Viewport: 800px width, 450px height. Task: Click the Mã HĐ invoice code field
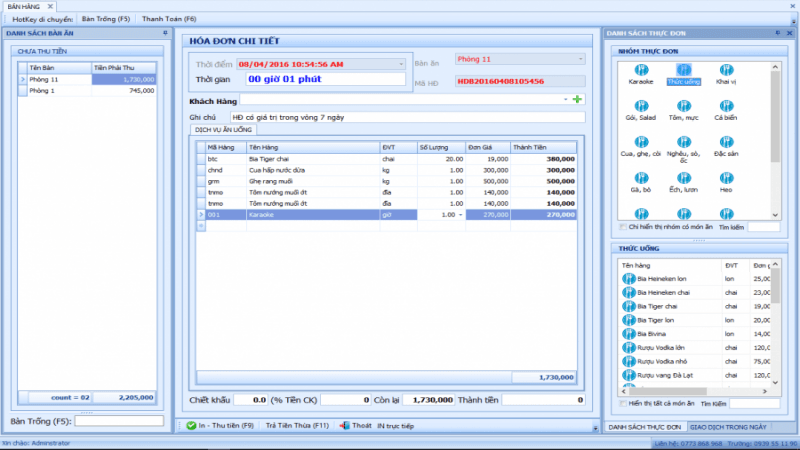point(520,81)
